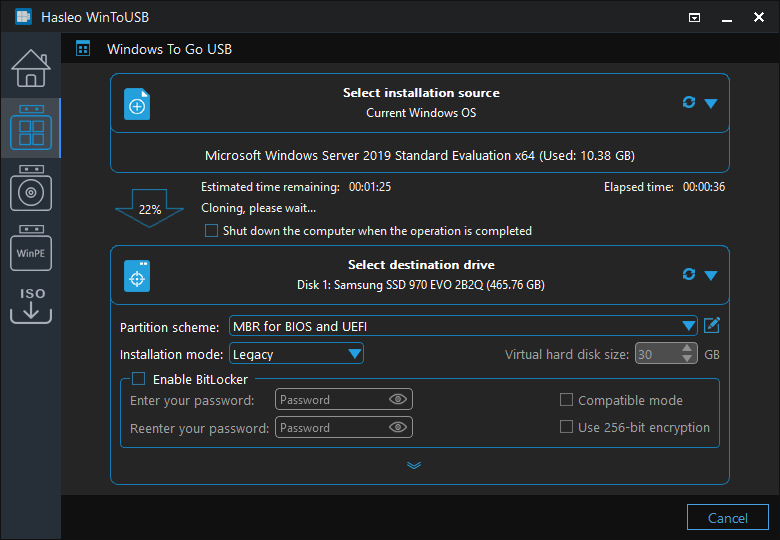Screen dimensions: 780x540
Task: Click the Elapsed time value 00:00:36
Action: (x=704, y=187)
